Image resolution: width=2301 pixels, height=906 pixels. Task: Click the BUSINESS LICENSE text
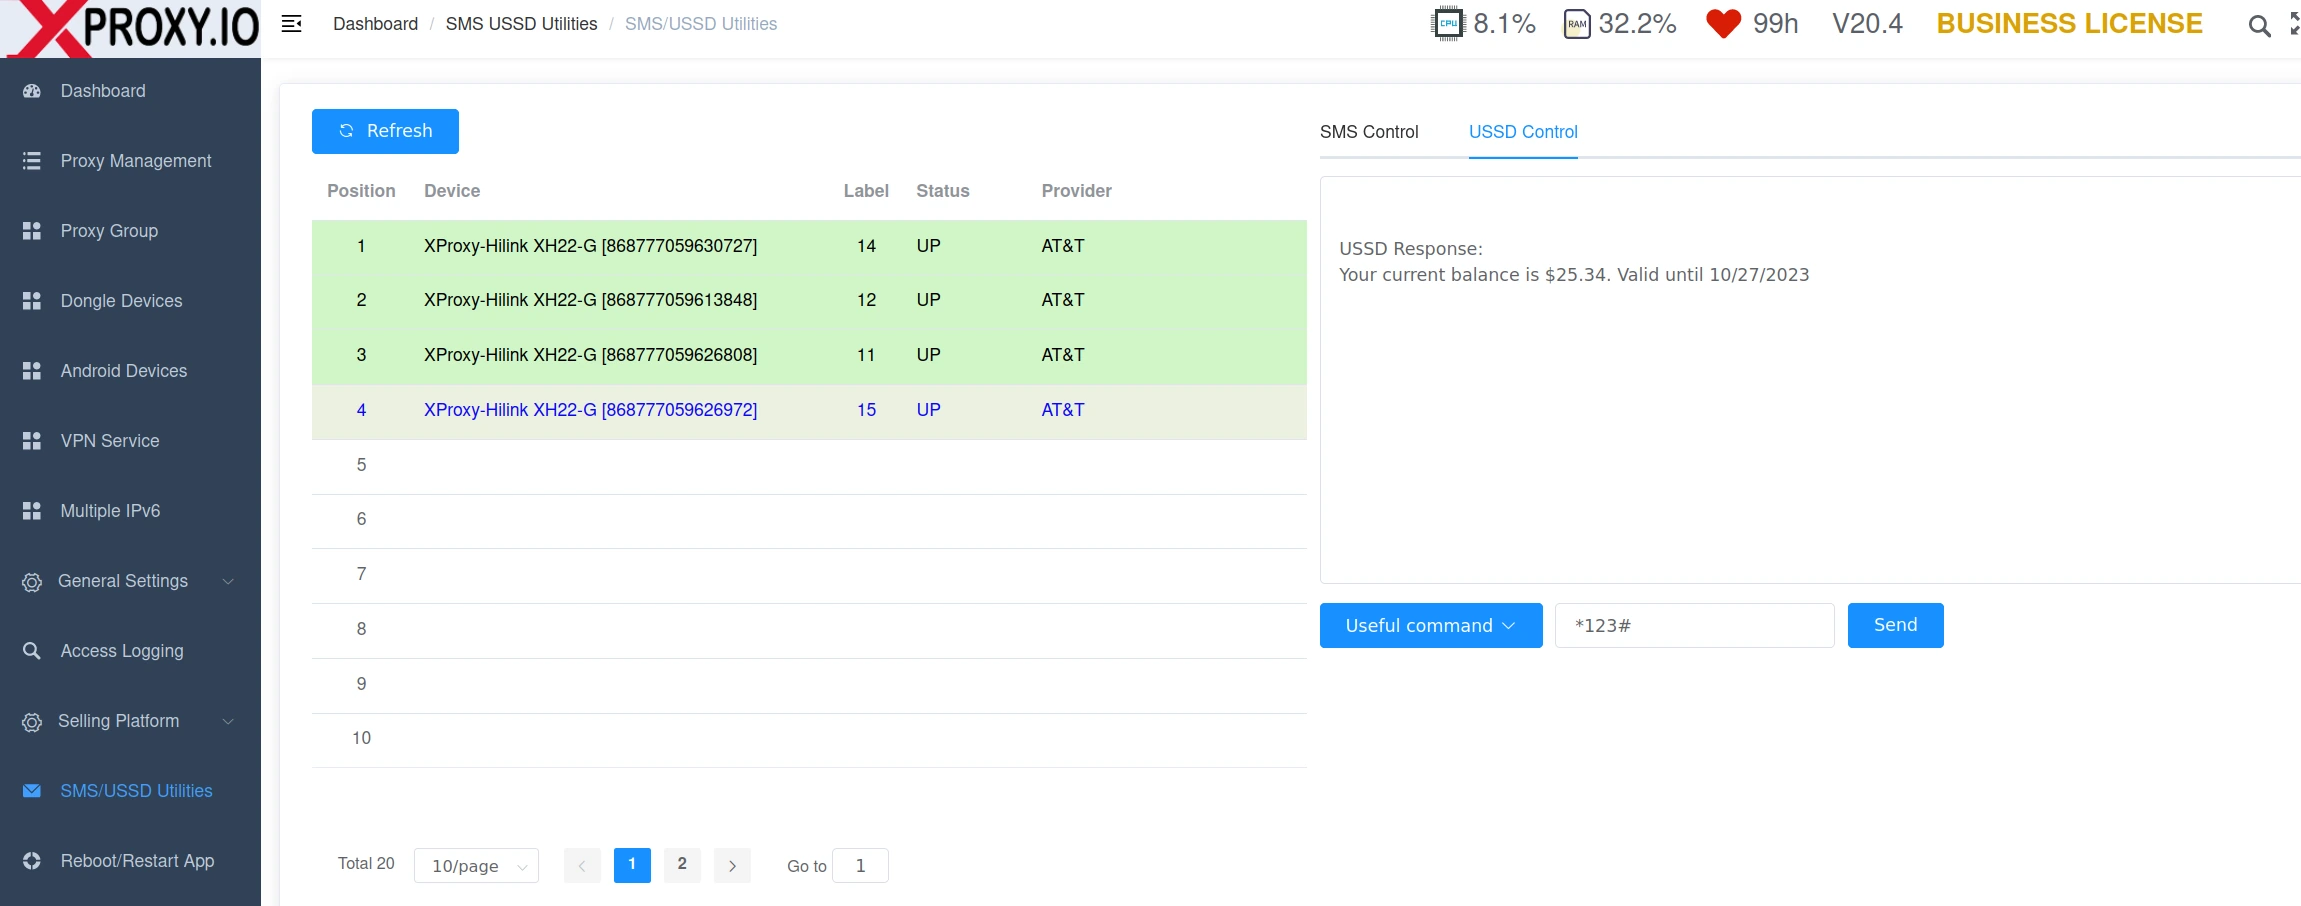coord(2069,24)
